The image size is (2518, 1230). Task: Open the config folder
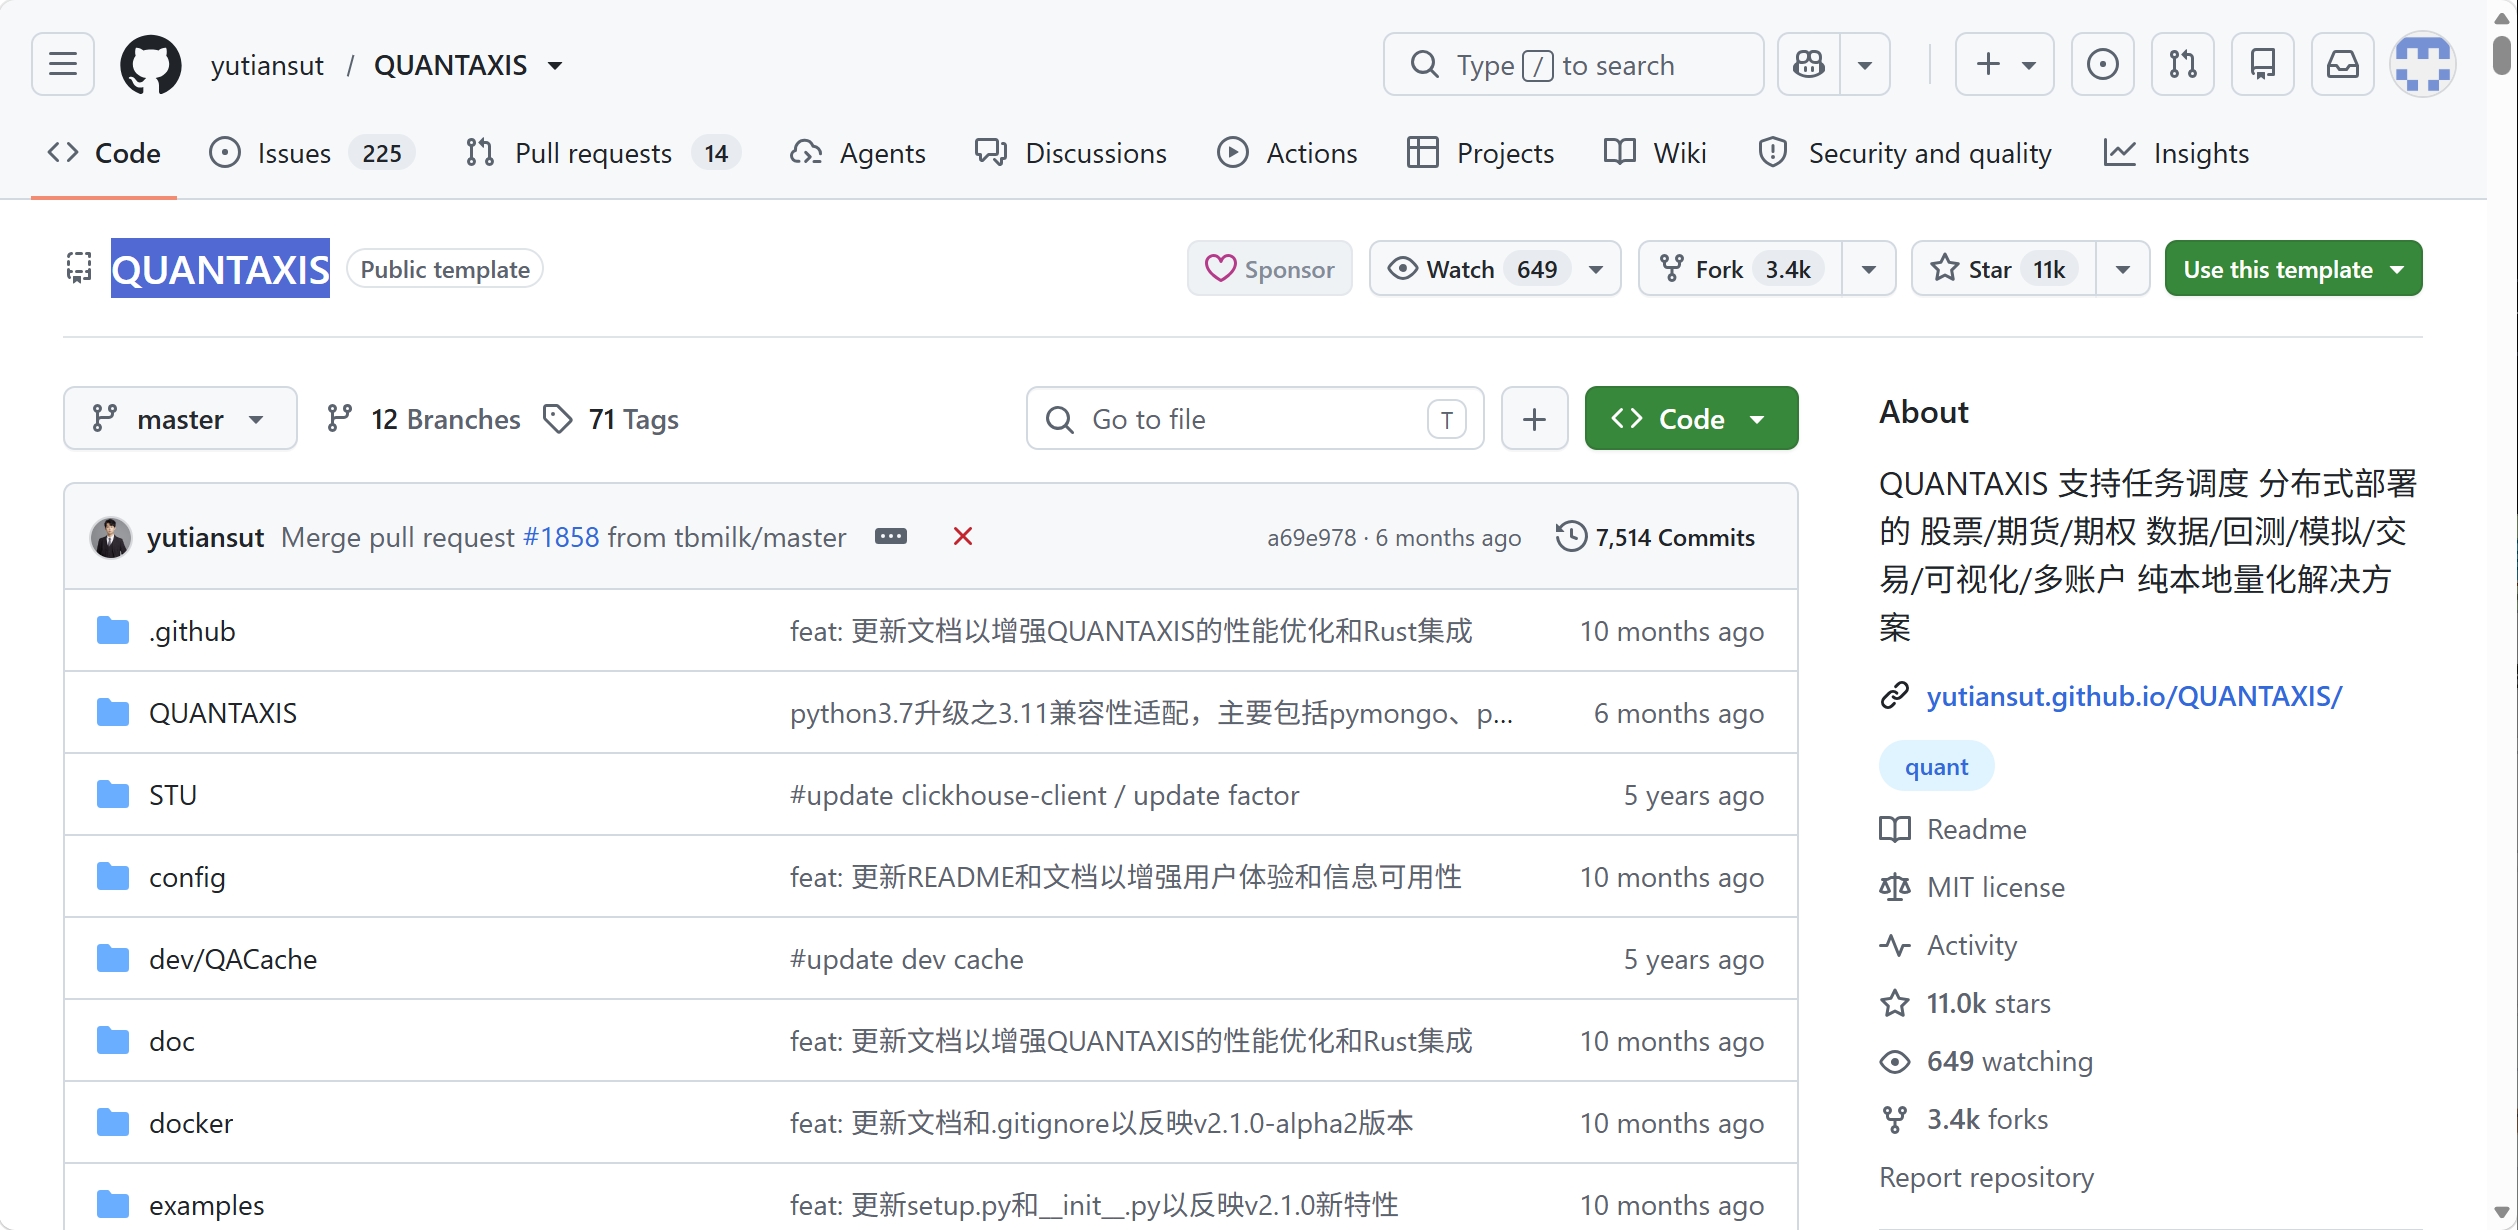pos(187,877)
